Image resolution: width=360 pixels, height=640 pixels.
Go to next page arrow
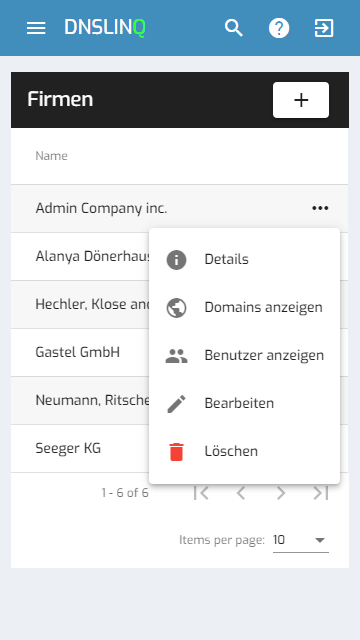(281, 493)
